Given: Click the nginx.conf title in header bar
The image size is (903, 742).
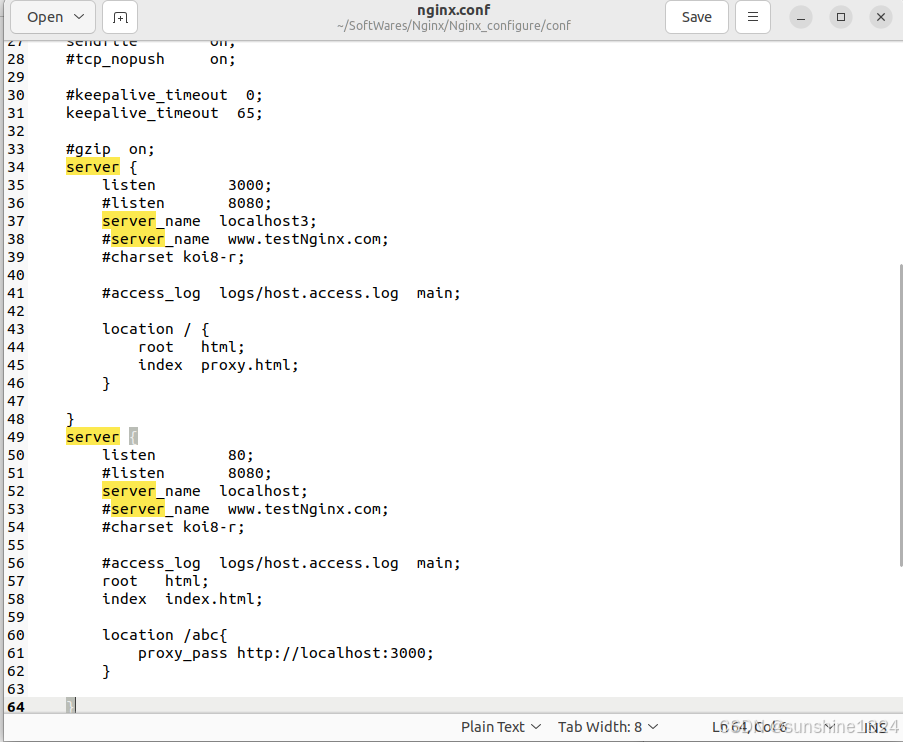Looking at the screenshot, I should point(454,10).
